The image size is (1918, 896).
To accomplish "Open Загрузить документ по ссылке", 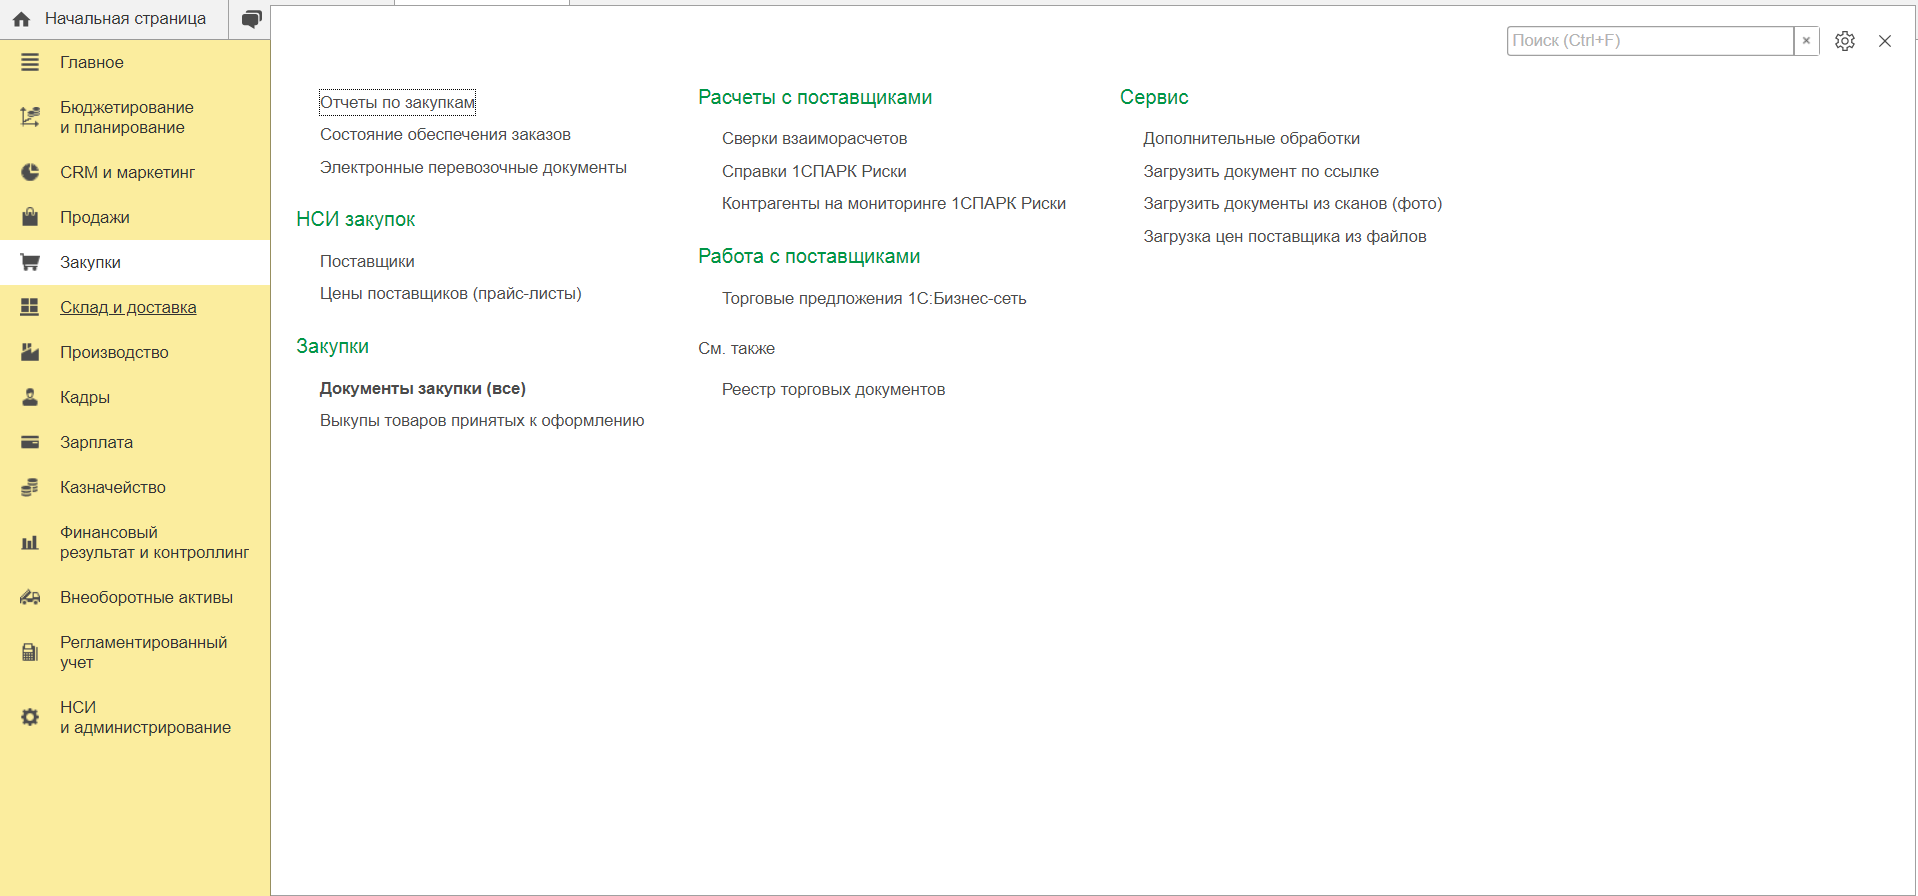I will point(1260,171).
